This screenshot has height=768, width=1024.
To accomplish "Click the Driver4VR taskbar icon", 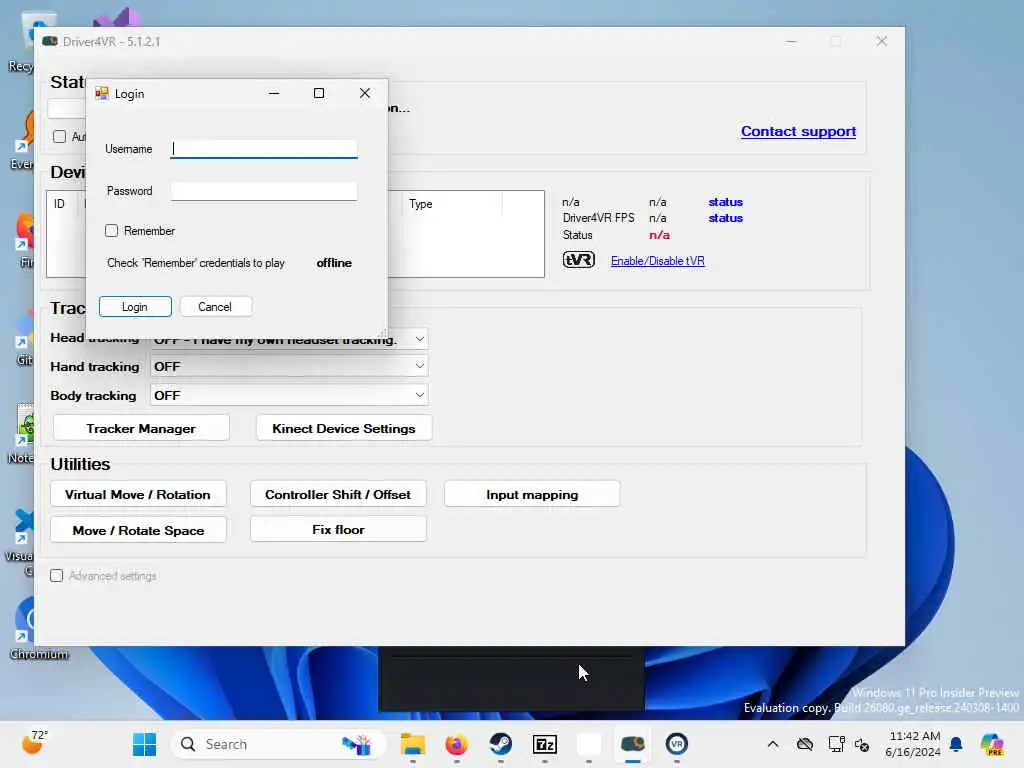I will click(x=633, y=744).
